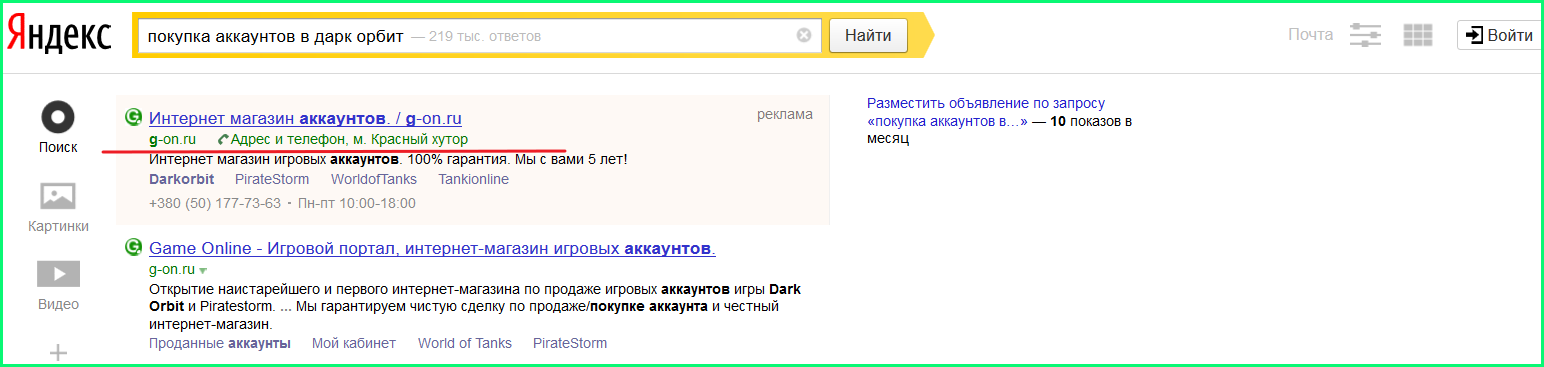Click the Найти search button
Image resolution: width=1544 pixels, height=367 pixels.
tap(868, 35)
